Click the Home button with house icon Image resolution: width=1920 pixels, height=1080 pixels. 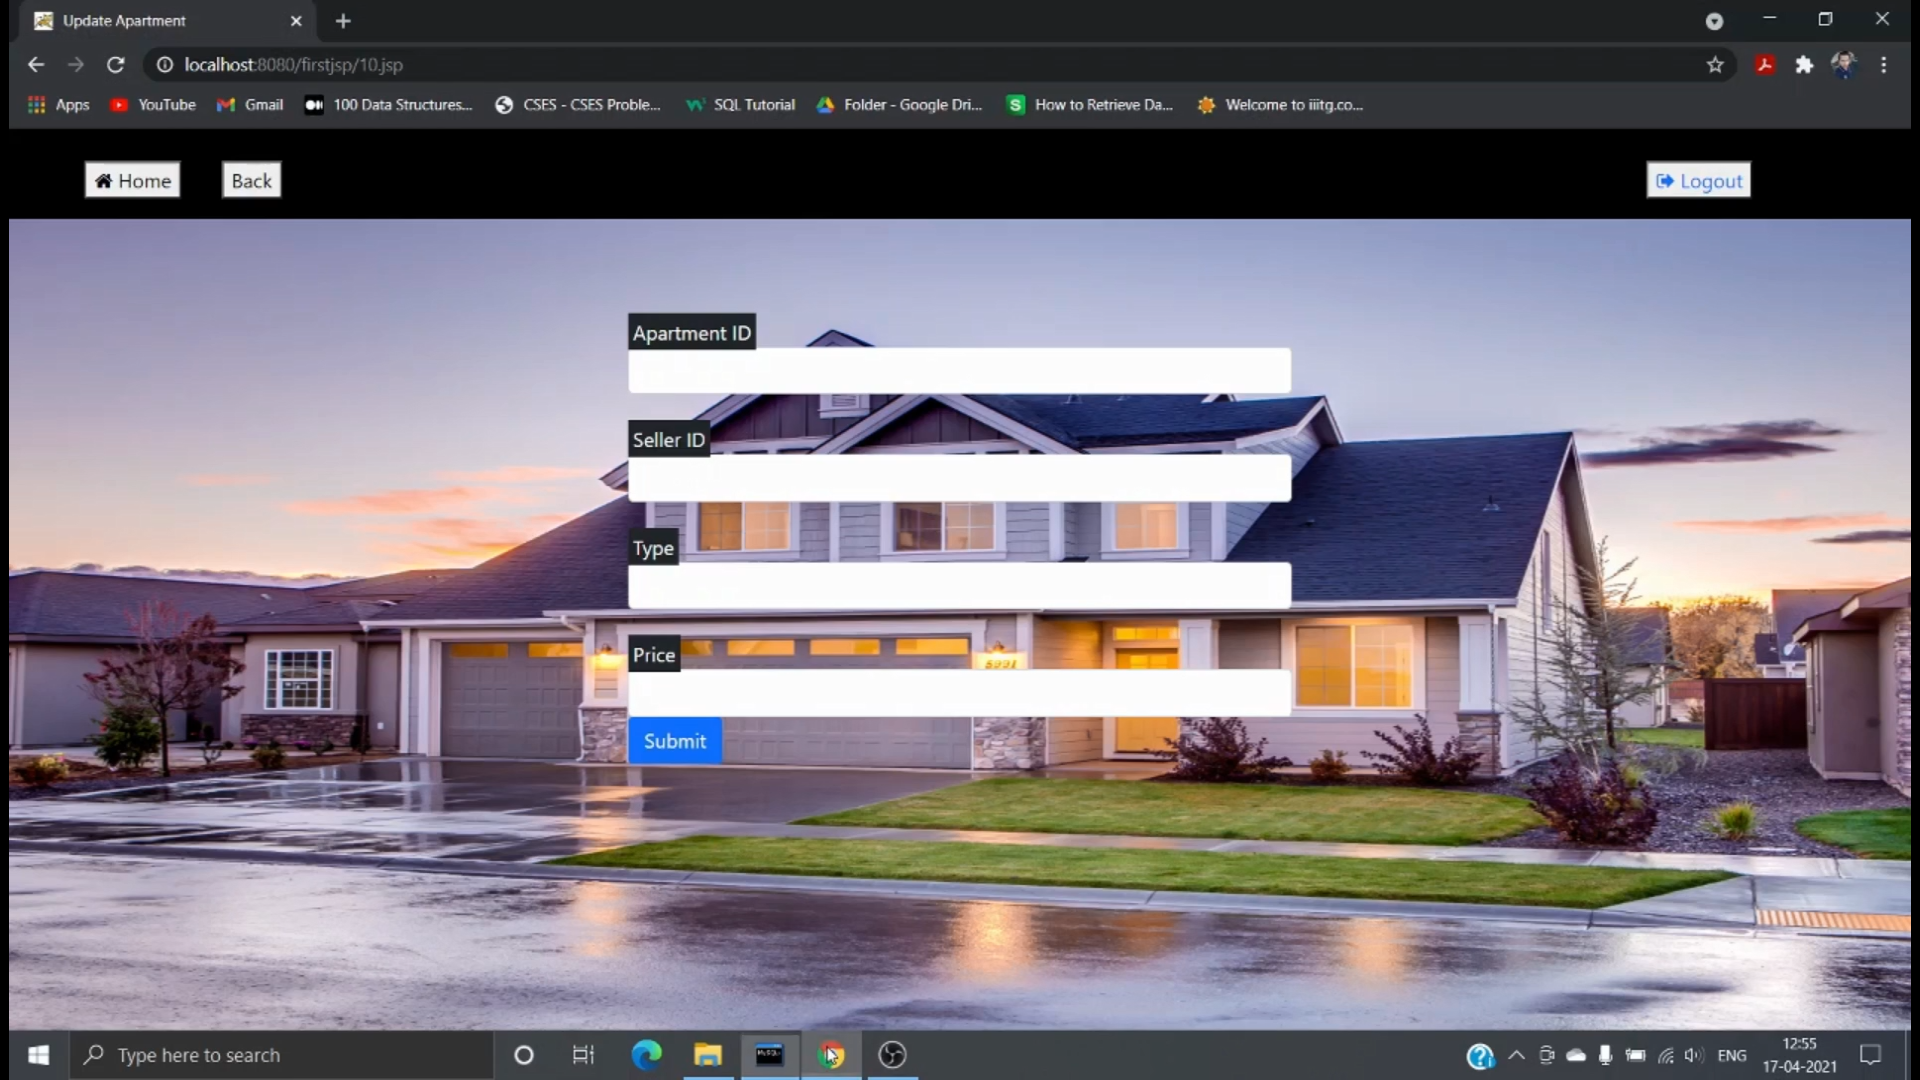point(132,181)
